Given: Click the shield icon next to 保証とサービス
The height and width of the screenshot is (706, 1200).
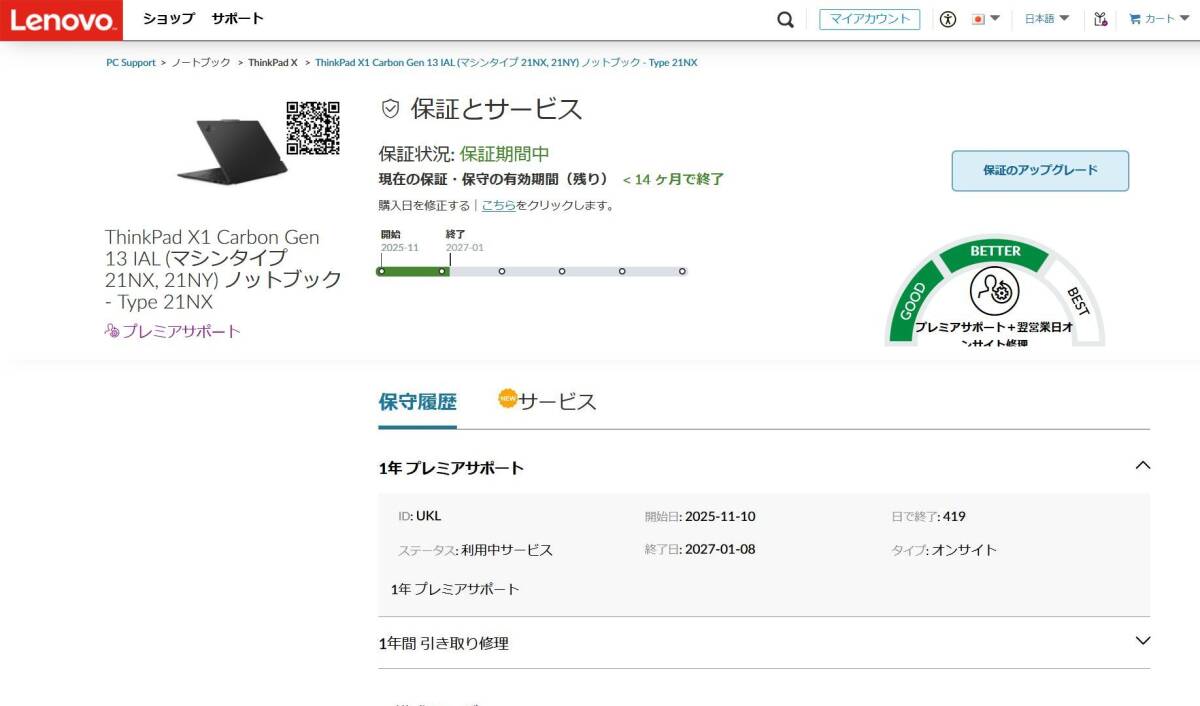Looking at the screenshot, I should 389,110.
